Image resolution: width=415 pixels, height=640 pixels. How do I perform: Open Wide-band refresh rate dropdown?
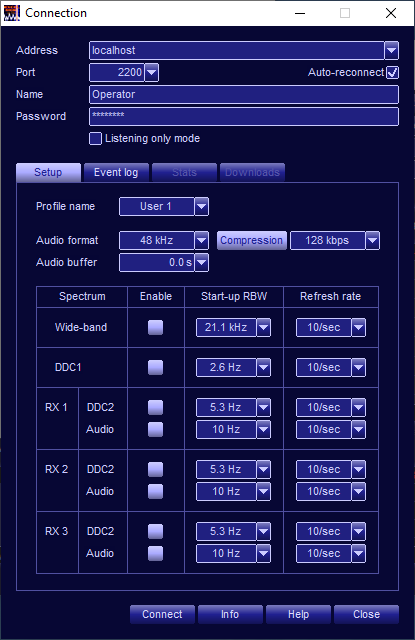pyautogui.click(x=359, y=327)
